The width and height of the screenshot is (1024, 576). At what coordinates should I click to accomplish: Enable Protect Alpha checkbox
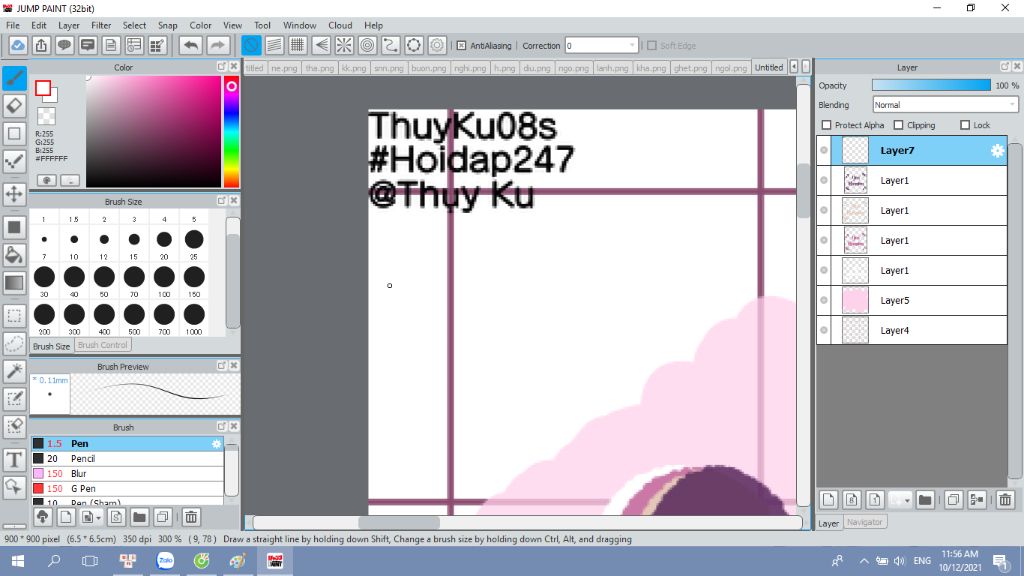pos(827,125)
